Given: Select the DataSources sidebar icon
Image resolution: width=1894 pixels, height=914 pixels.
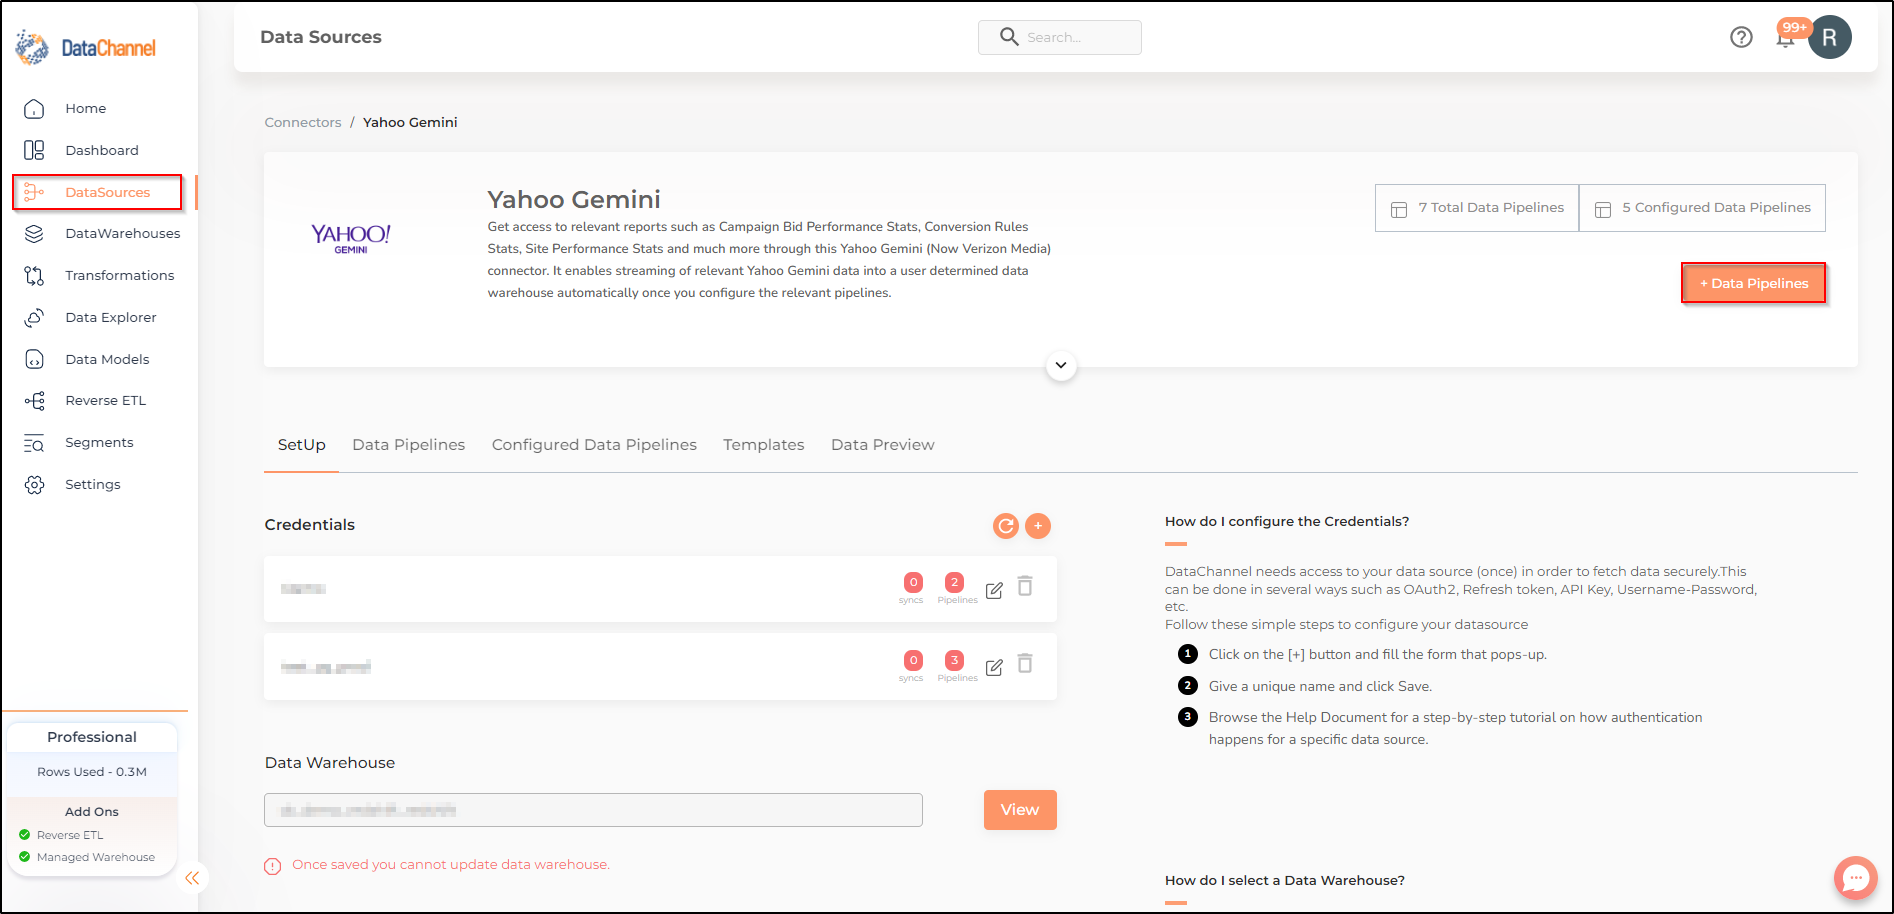Looking at the screenshot, I should coord(34,192).
